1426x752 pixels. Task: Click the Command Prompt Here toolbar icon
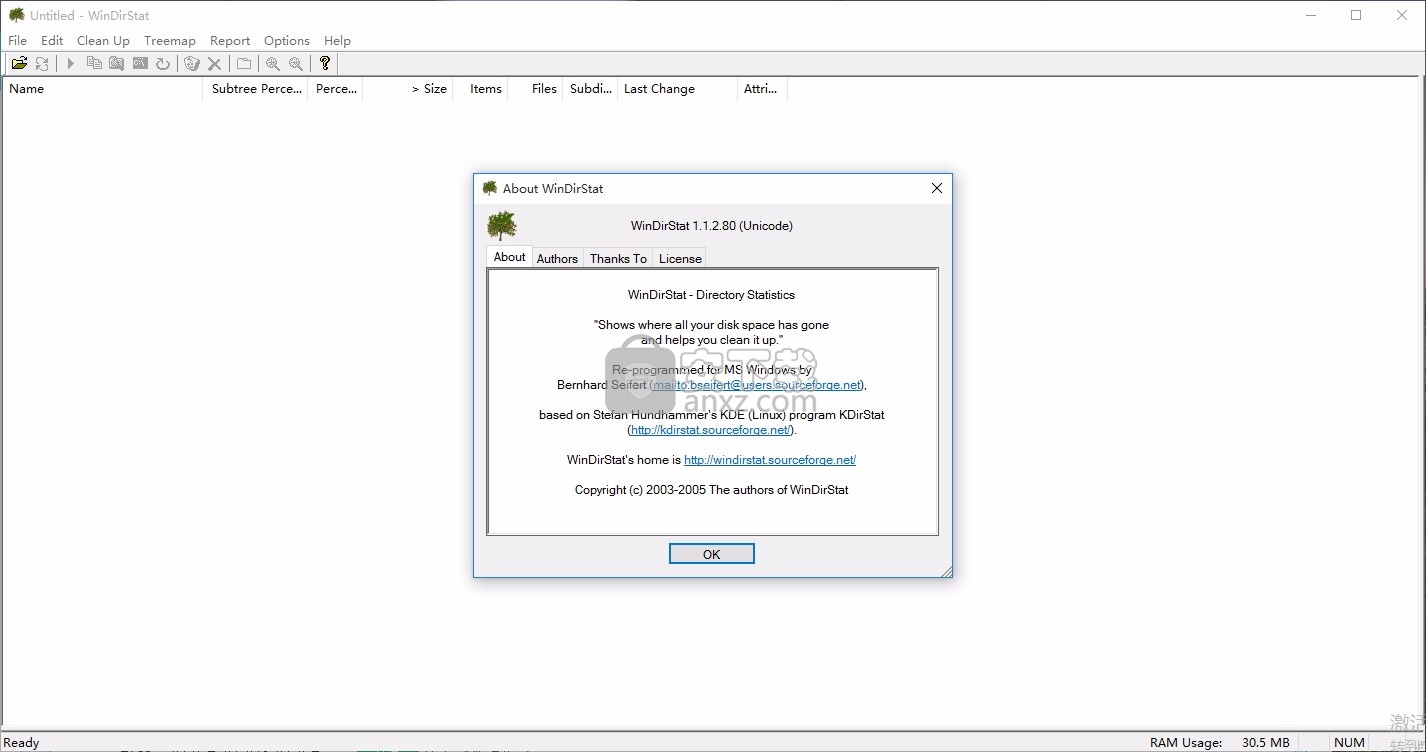point(140,63)
